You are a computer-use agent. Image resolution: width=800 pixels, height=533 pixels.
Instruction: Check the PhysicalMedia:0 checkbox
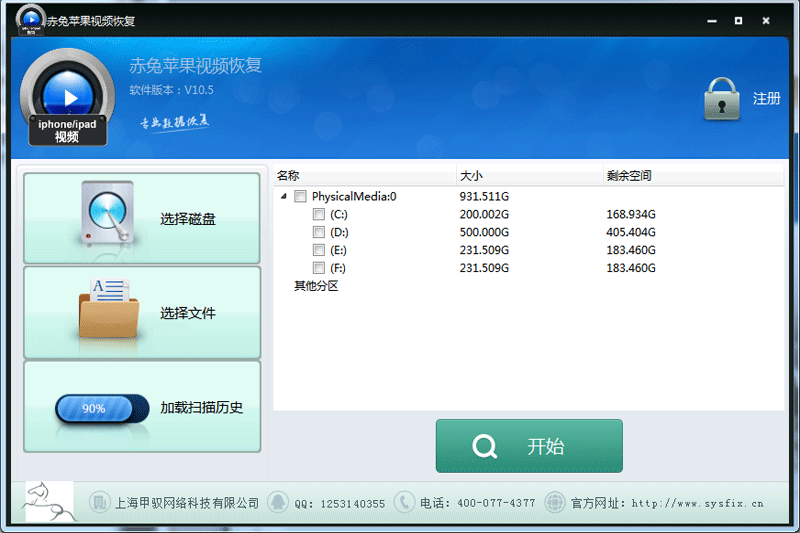click(300, 196)
